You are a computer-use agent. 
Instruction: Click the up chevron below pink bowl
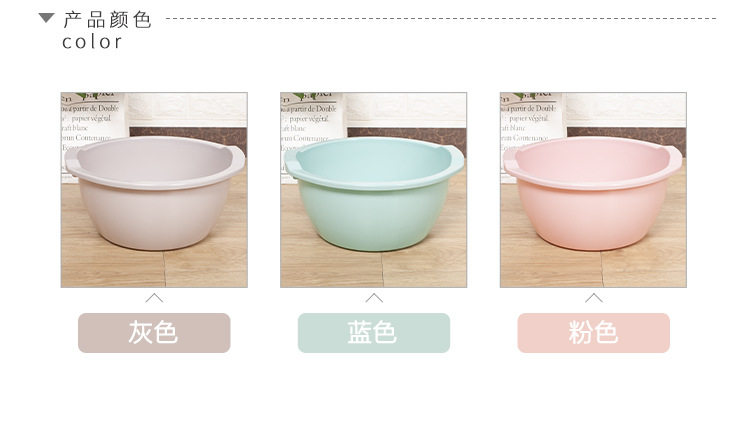coord(594,298)
